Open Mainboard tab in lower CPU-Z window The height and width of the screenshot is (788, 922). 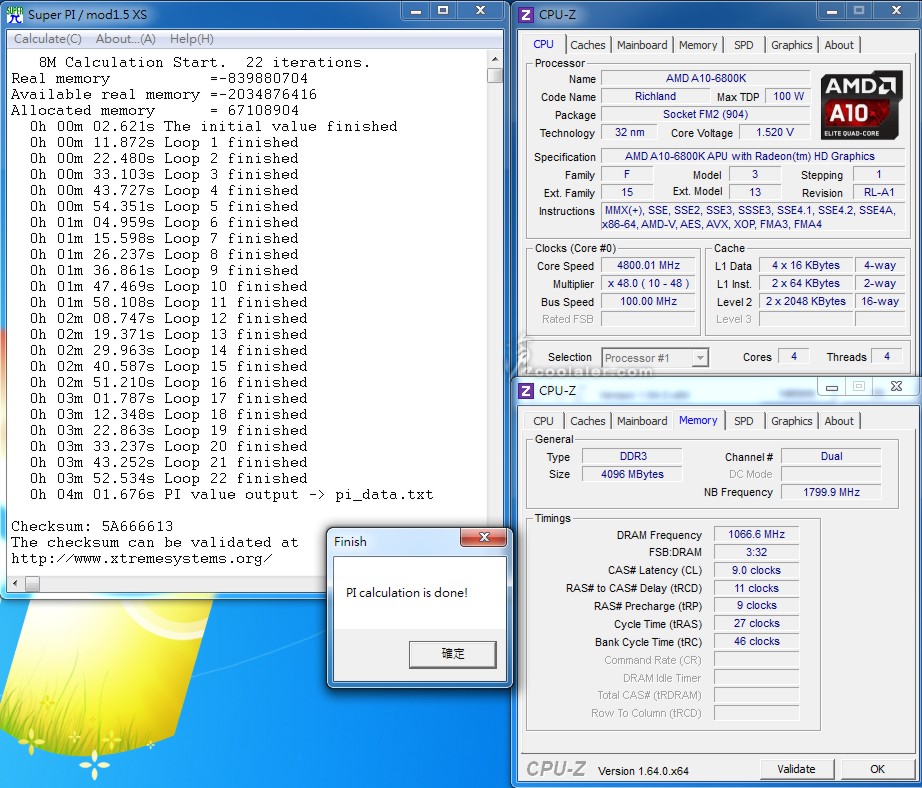click(x=642, y=421)
